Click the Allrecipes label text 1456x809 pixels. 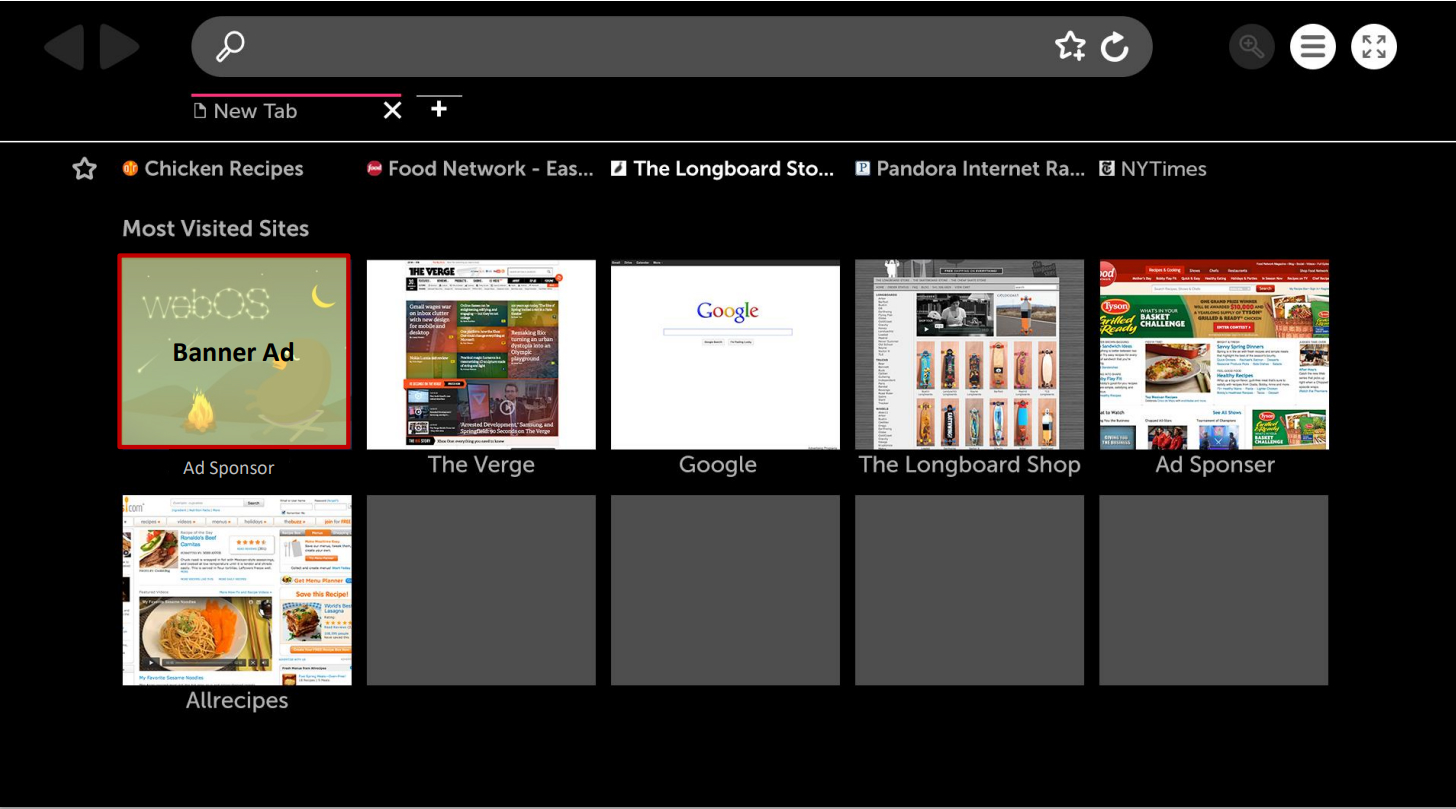(237, 700)
